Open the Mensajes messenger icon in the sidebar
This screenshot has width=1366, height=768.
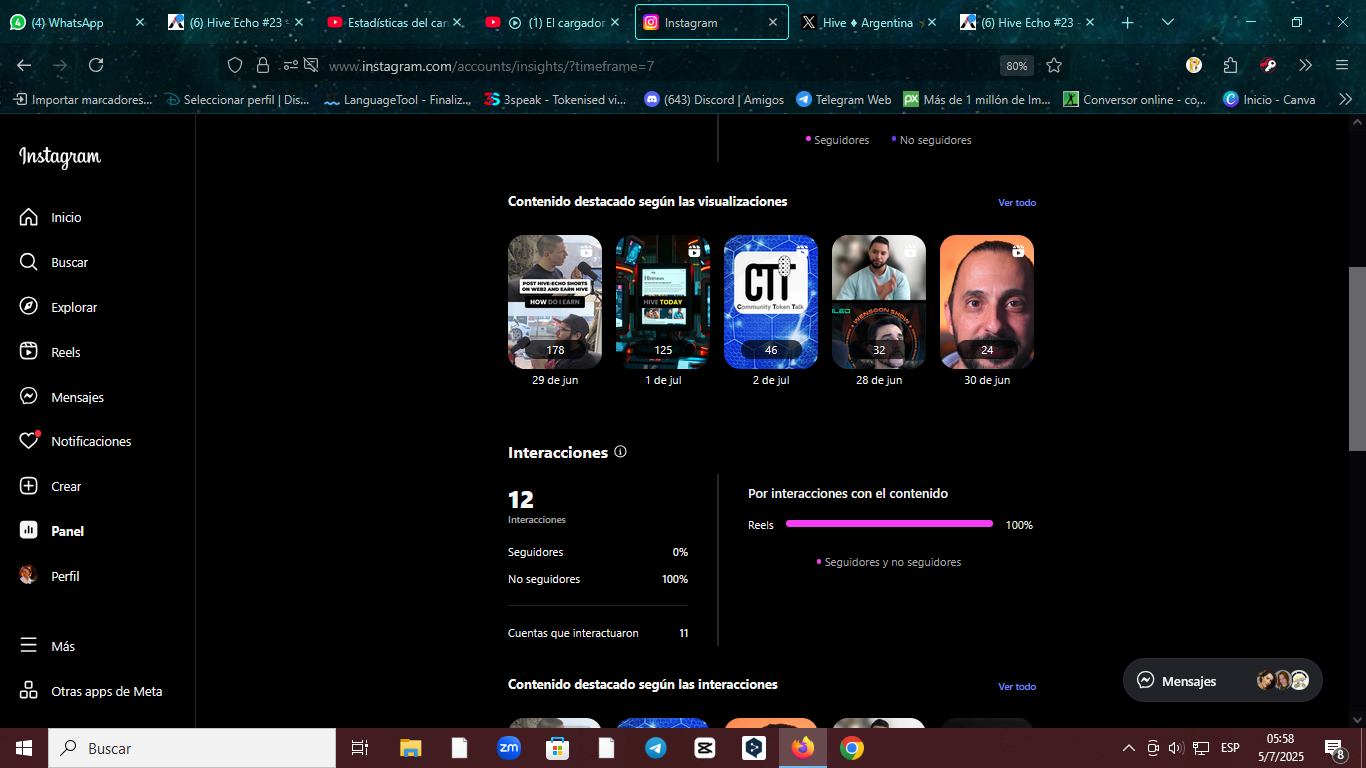click(x=29, y=396)
